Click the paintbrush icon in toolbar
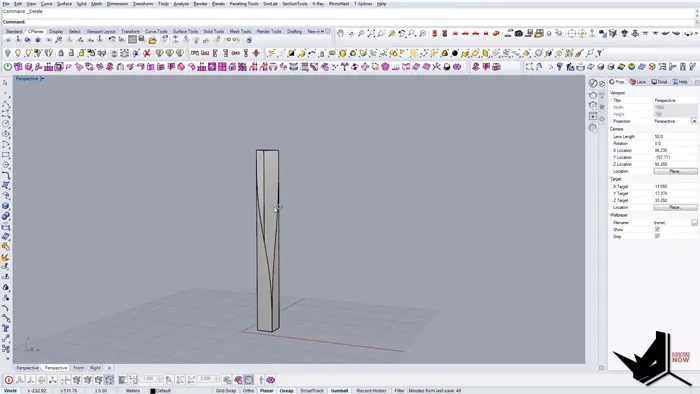Viewport: 700px width, 394px height. [579, 53]
